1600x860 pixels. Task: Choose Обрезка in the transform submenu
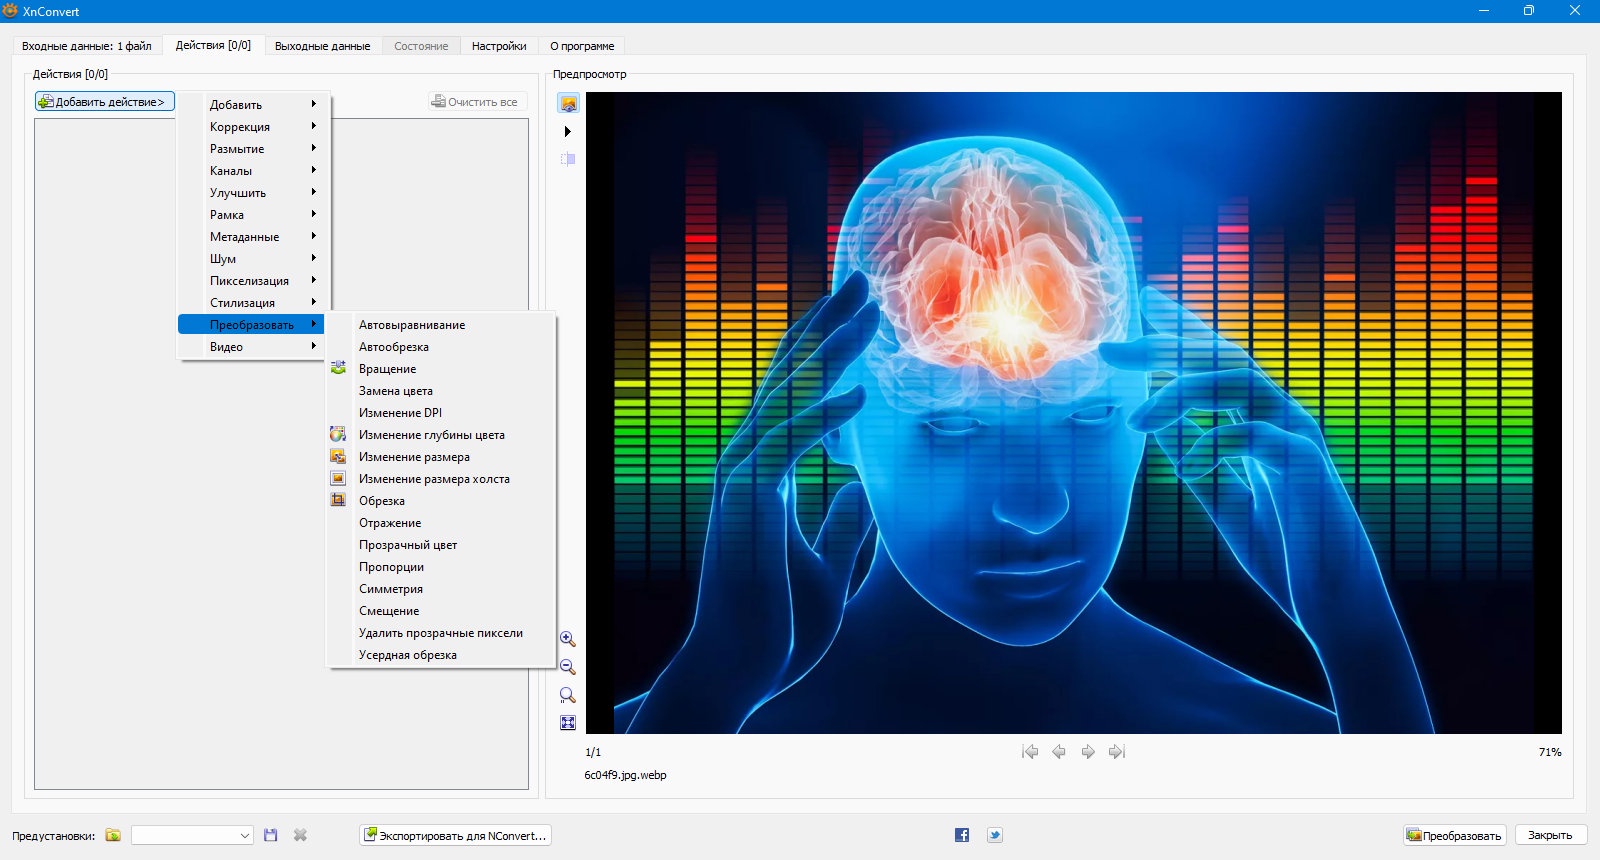[382, 501]
